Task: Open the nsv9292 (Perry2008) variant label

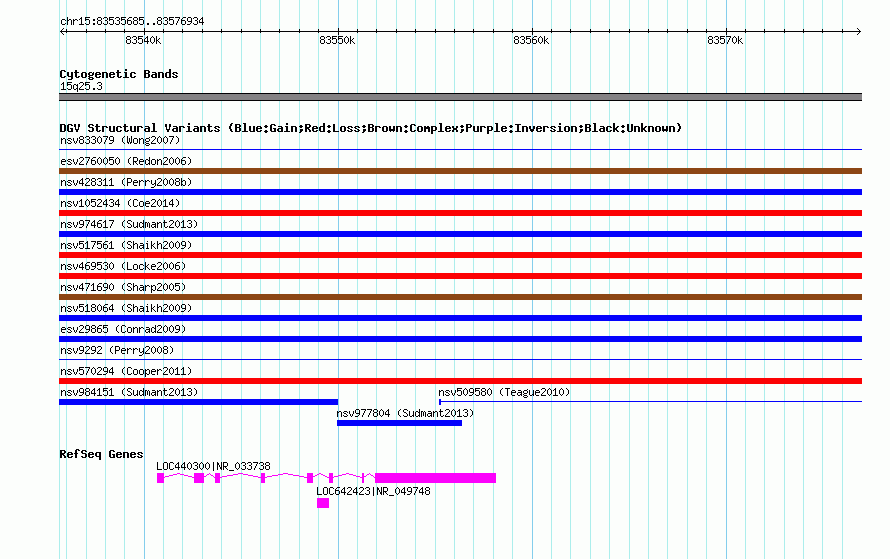Action: [117, 350]
